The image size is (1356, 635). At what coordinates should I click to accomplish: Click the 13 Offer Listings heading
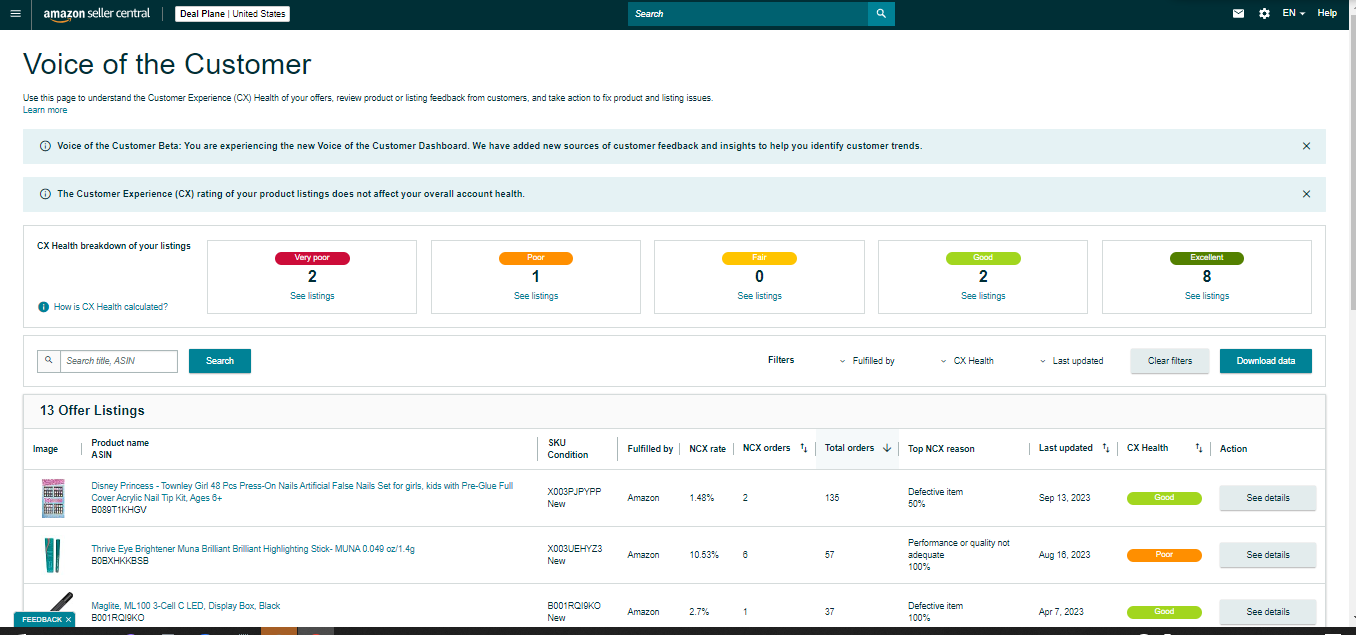coord(92,411)
